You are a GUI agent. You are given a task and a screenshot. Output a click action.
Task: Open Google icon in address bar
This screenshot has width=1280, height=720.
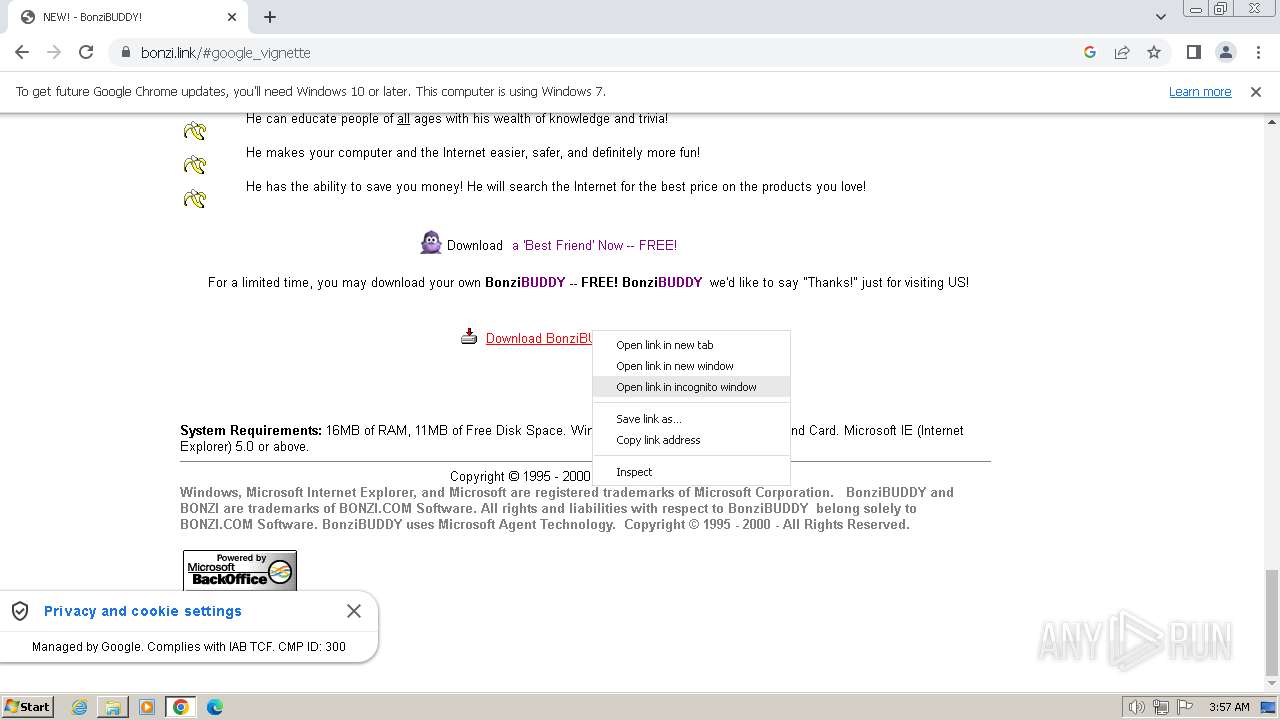pyautogui.click(x=1090, y=52)
